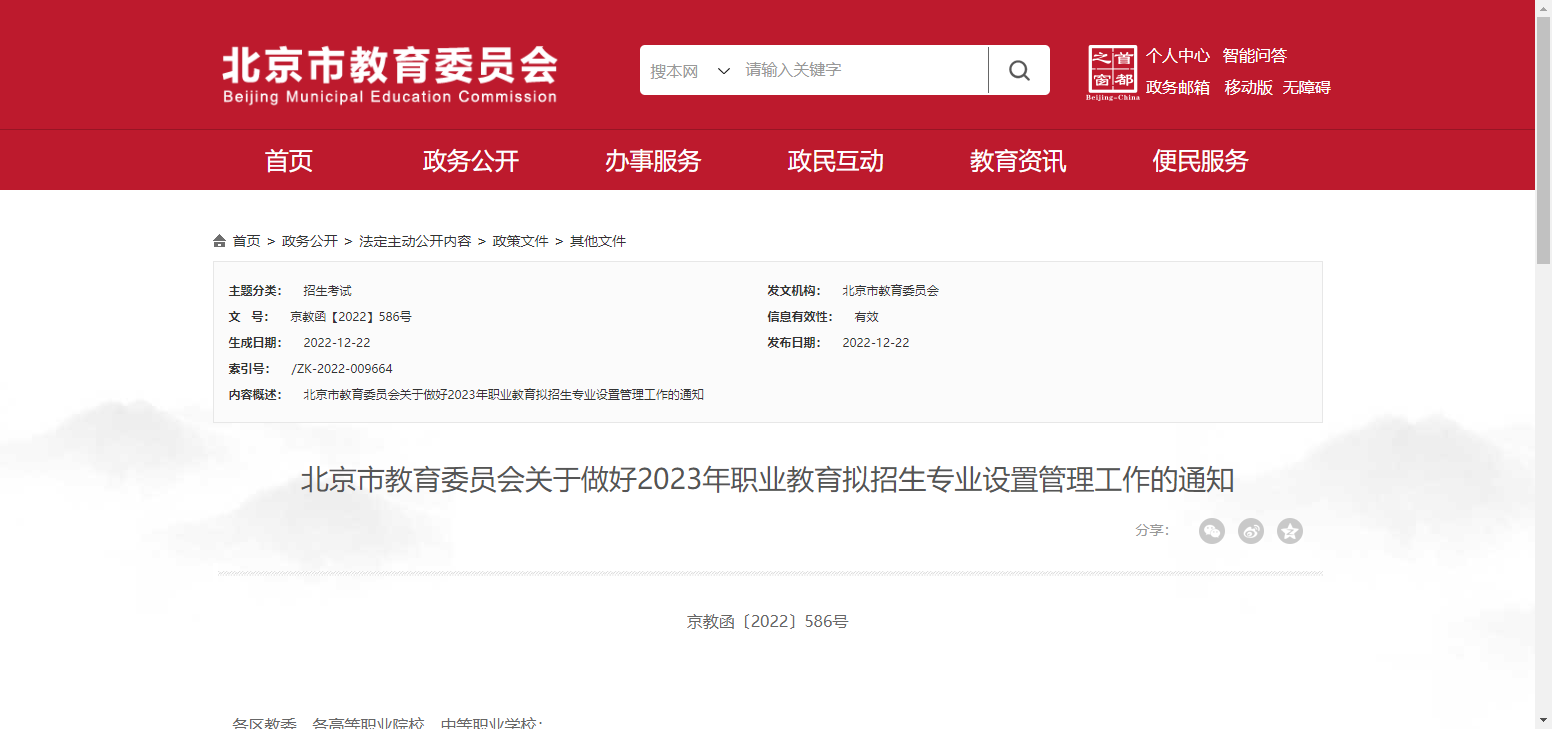Click the 北京市教育委员会 site logo
This screenshot has width=1552, height=729.
click(x=389, y=74)
